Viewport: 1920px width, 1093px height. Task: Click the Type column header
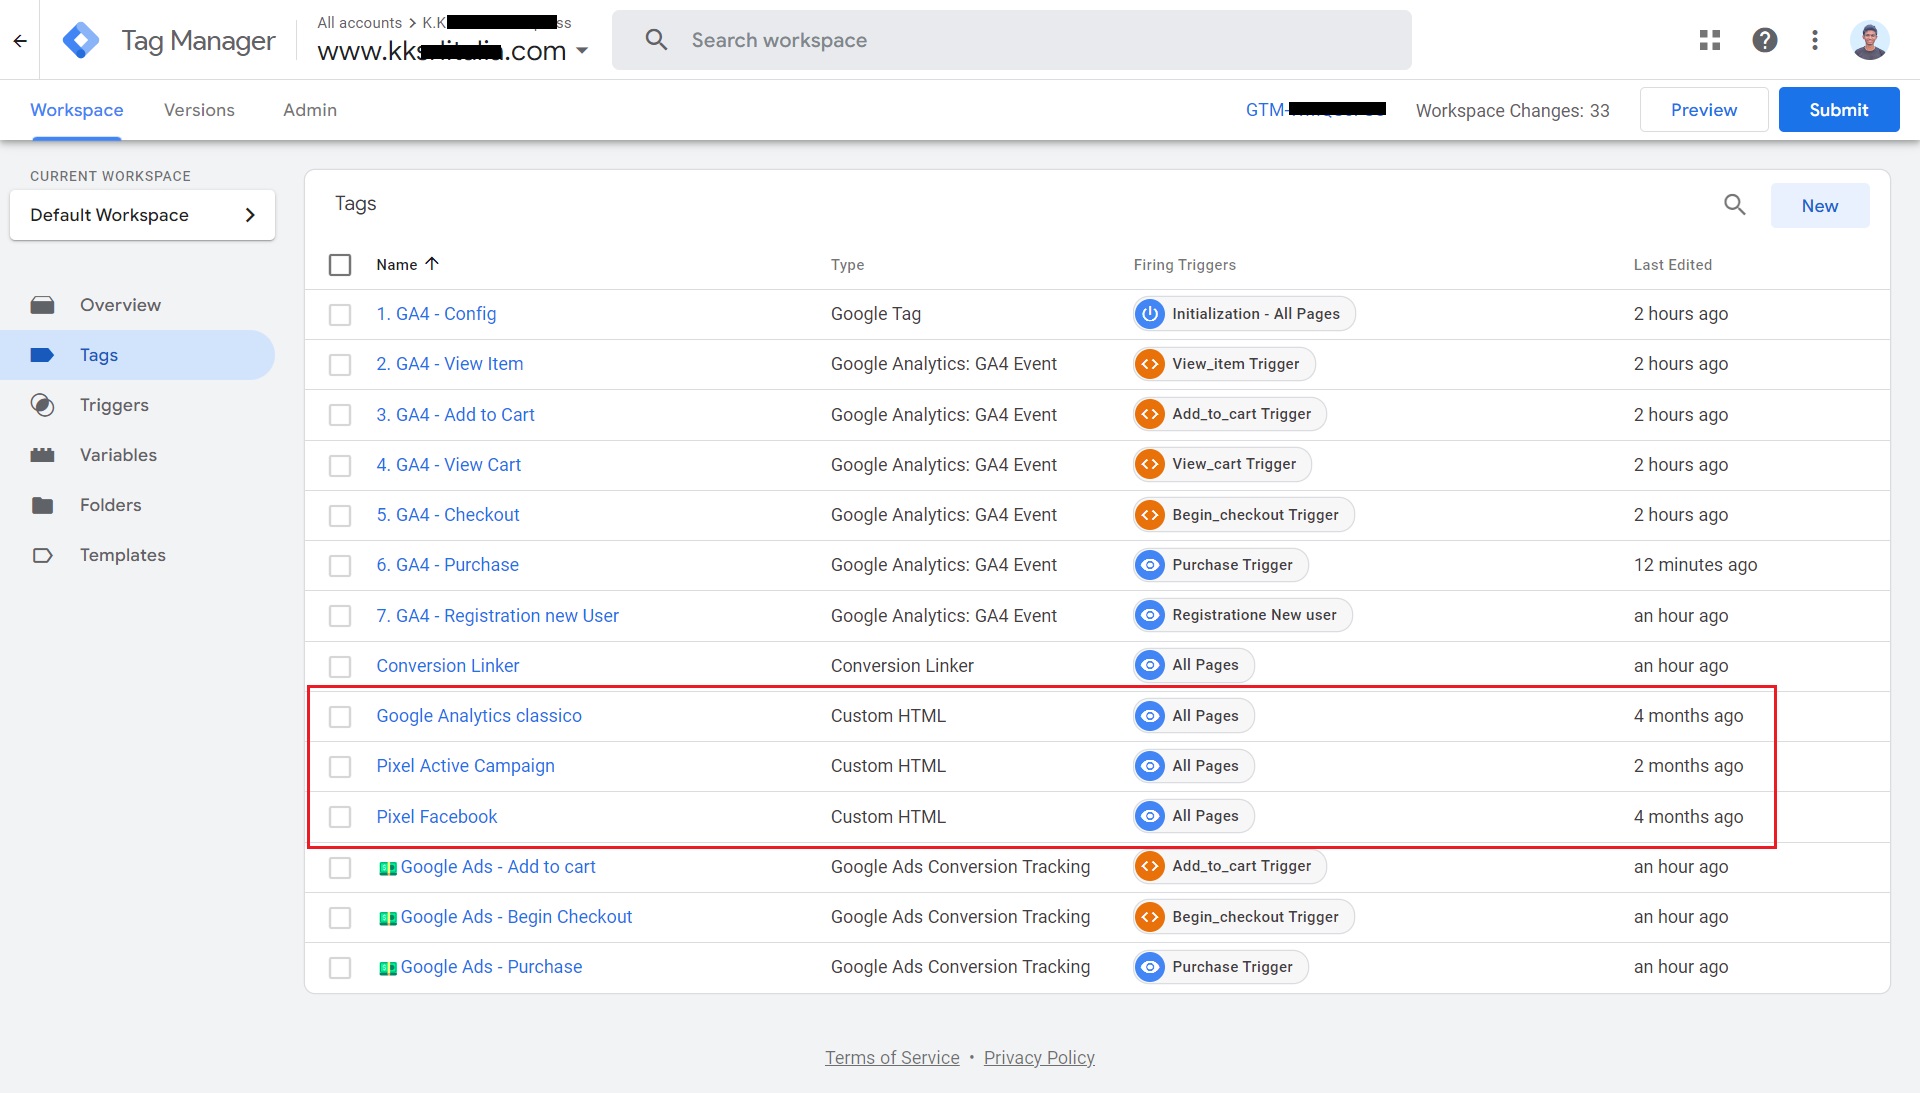pos(847,265)
